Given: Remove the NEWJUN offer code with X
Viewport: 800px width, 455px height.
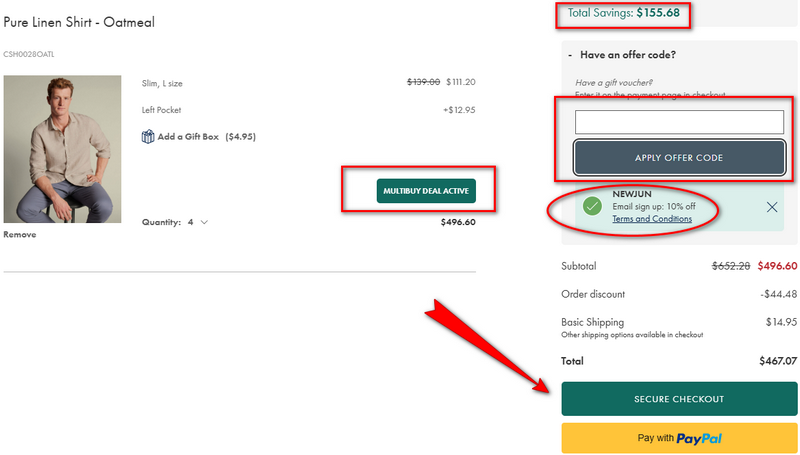Looking at the screenshot, I should click(771, 207).
